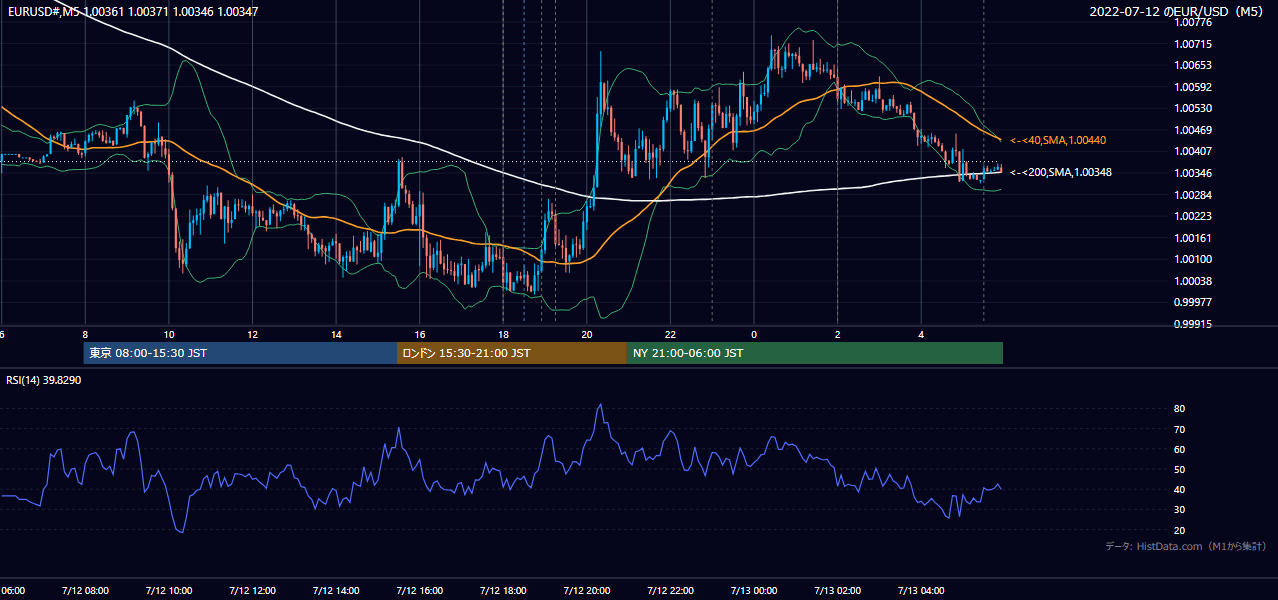The width and height of the screenshot is (1278, 600).
Task: Click the 1.00469 price axis label
Action: point(1194,130)
